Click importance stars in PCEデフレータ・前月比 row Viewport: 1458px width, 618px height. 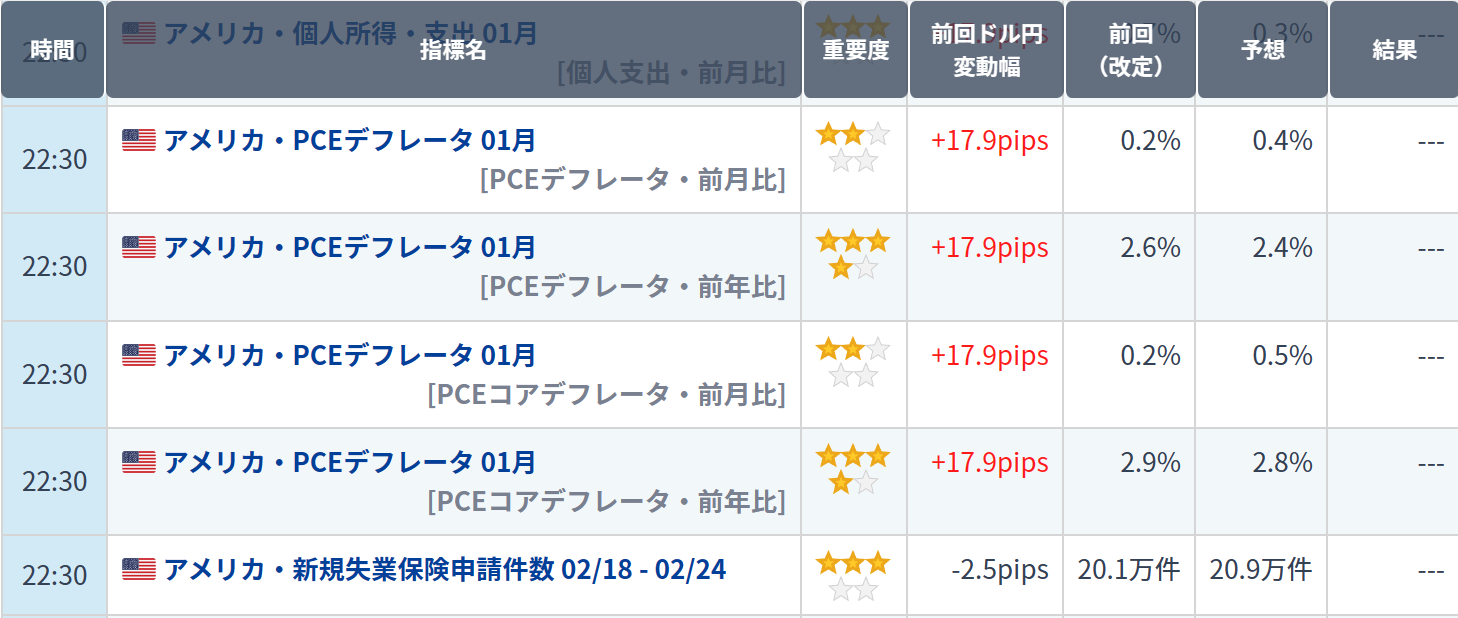[853, 147]
